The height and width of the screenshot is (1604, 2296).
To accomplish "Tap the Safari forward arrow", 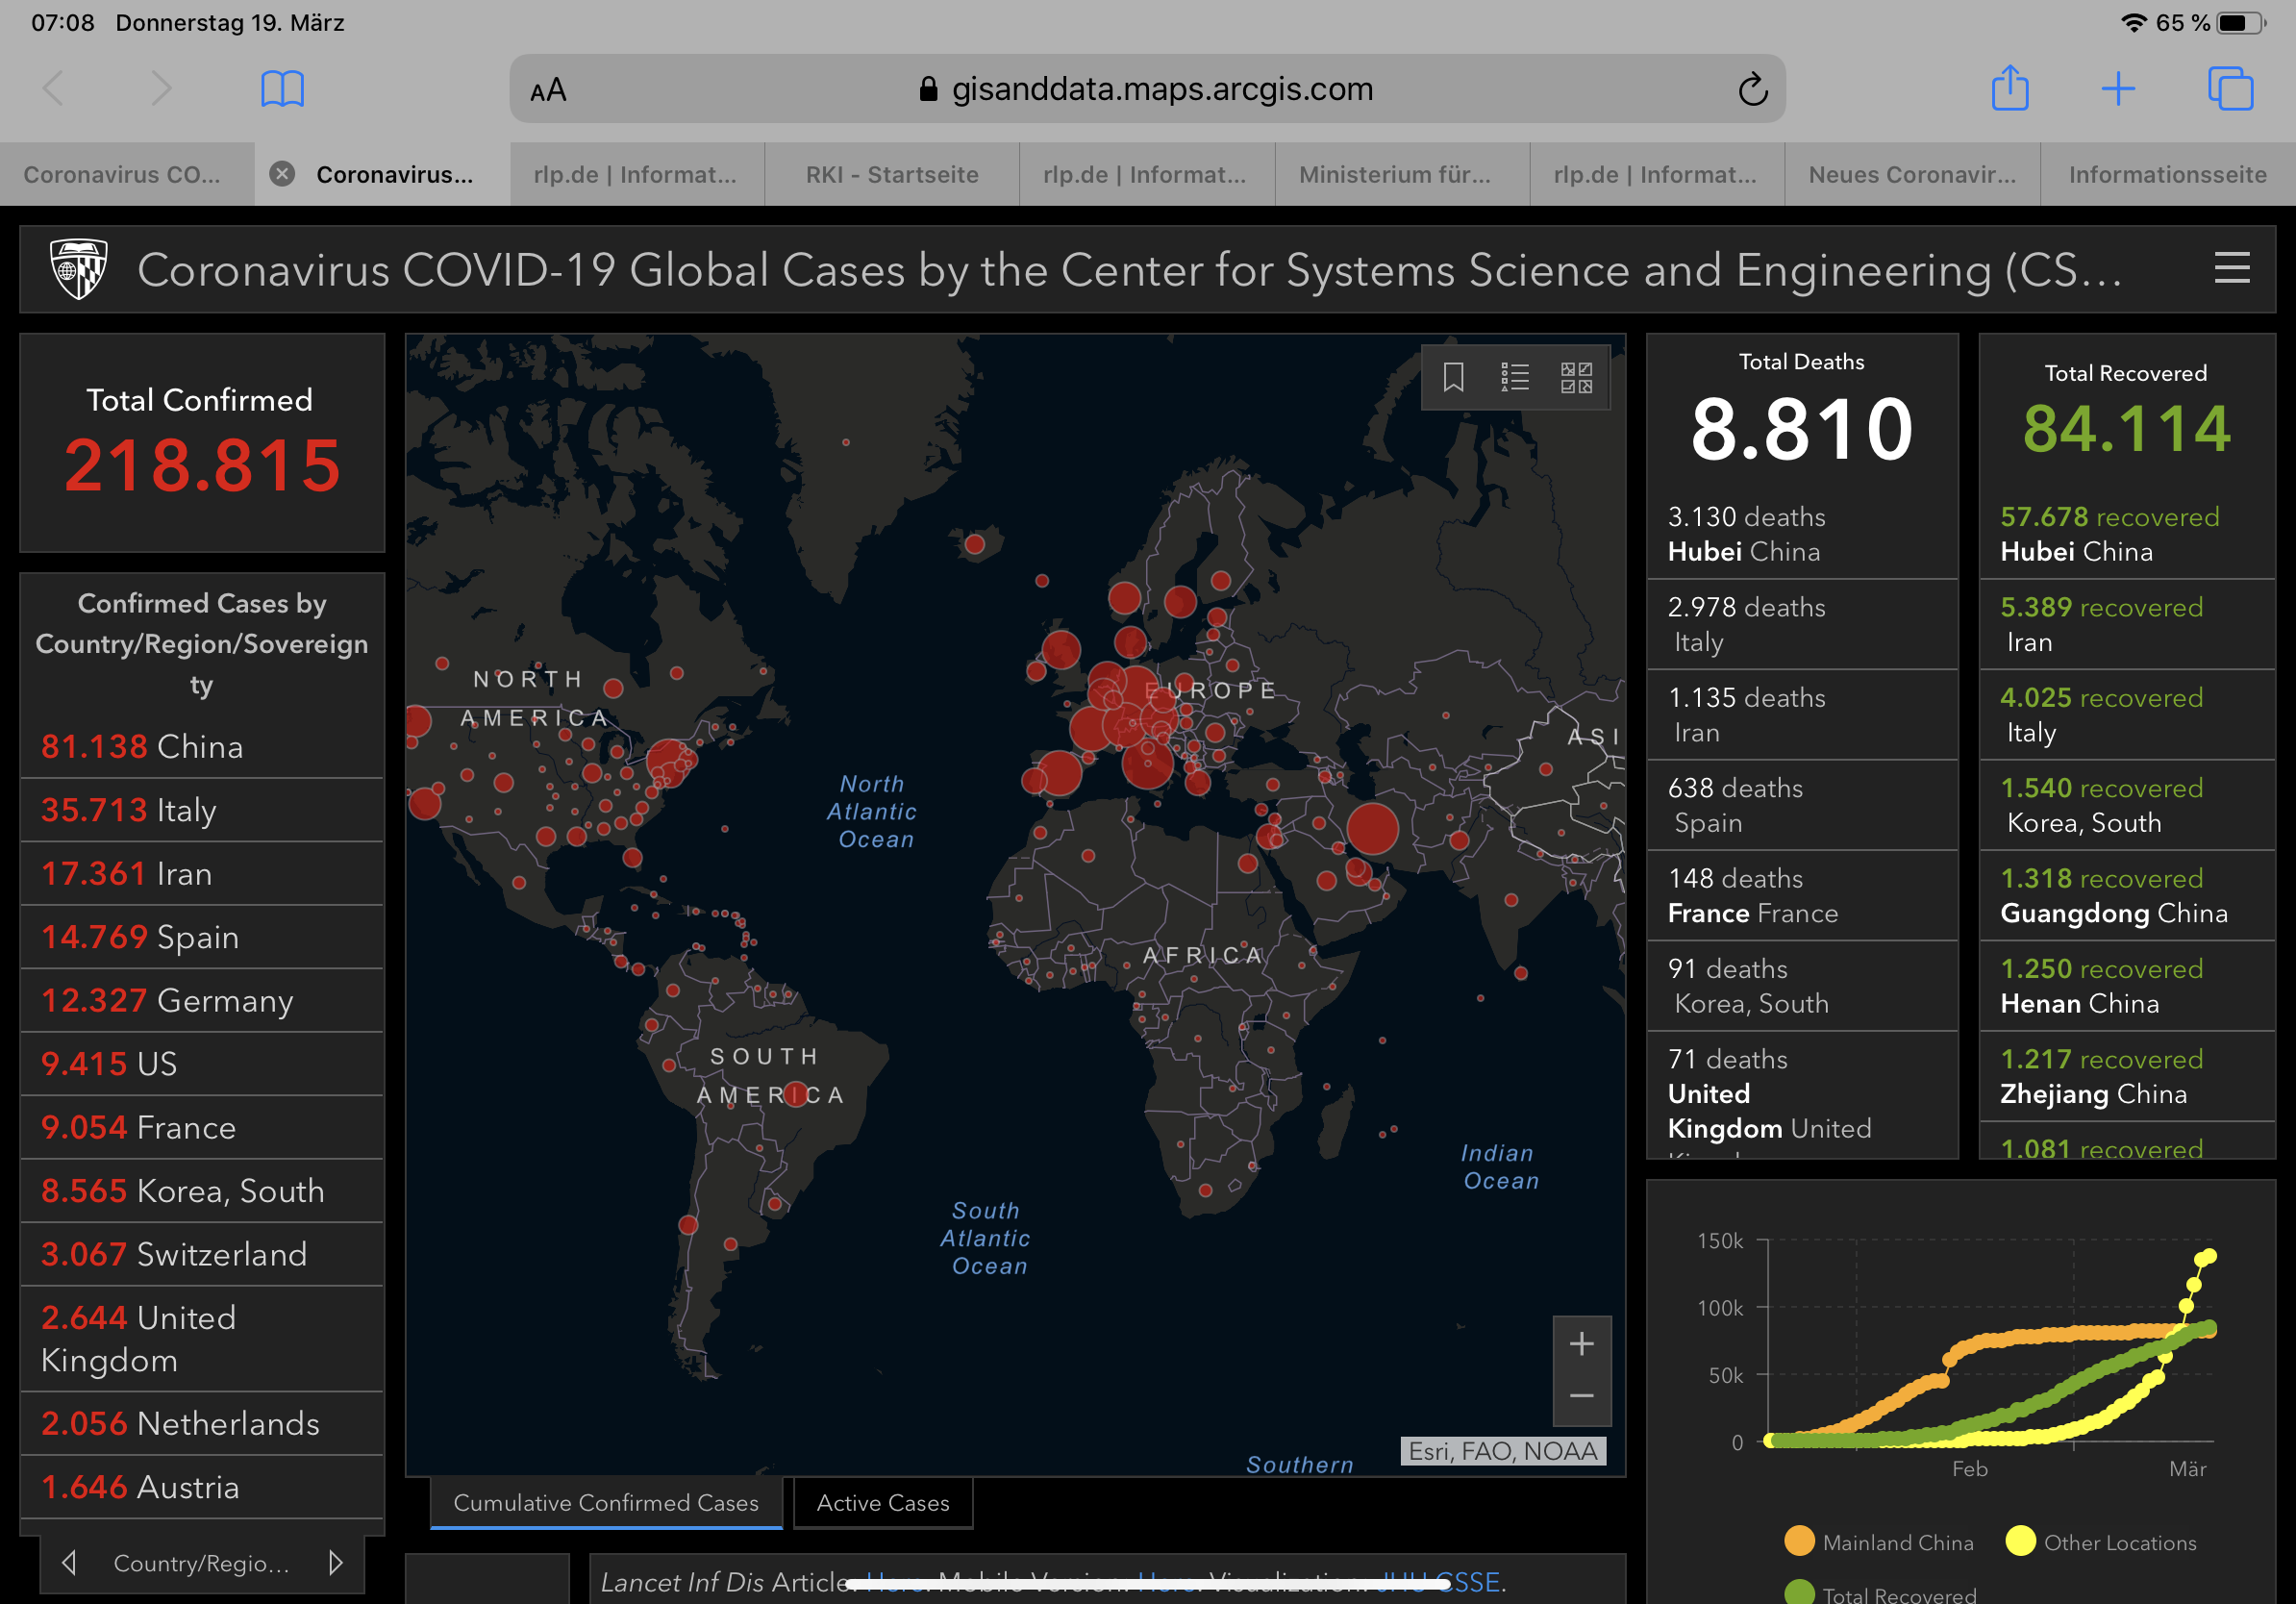I will click(x=161, y=89).
